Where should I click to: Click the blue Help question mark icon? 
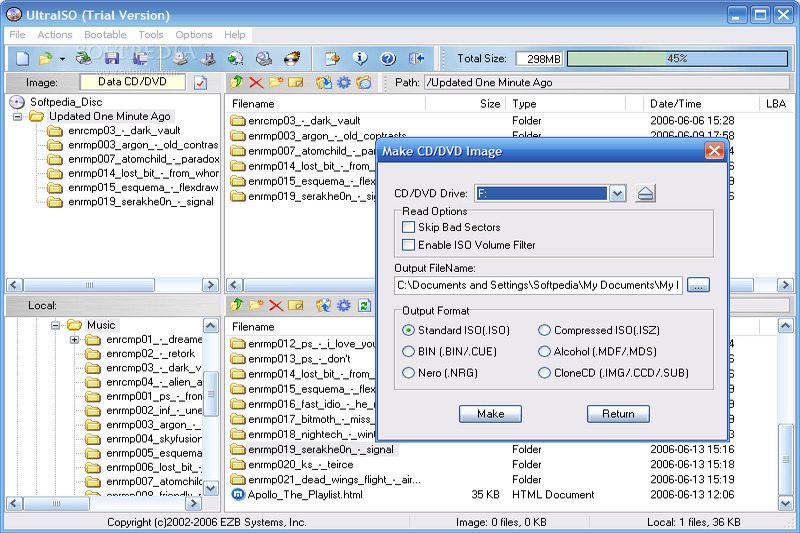pyautogui.click(x=387, y=59)
